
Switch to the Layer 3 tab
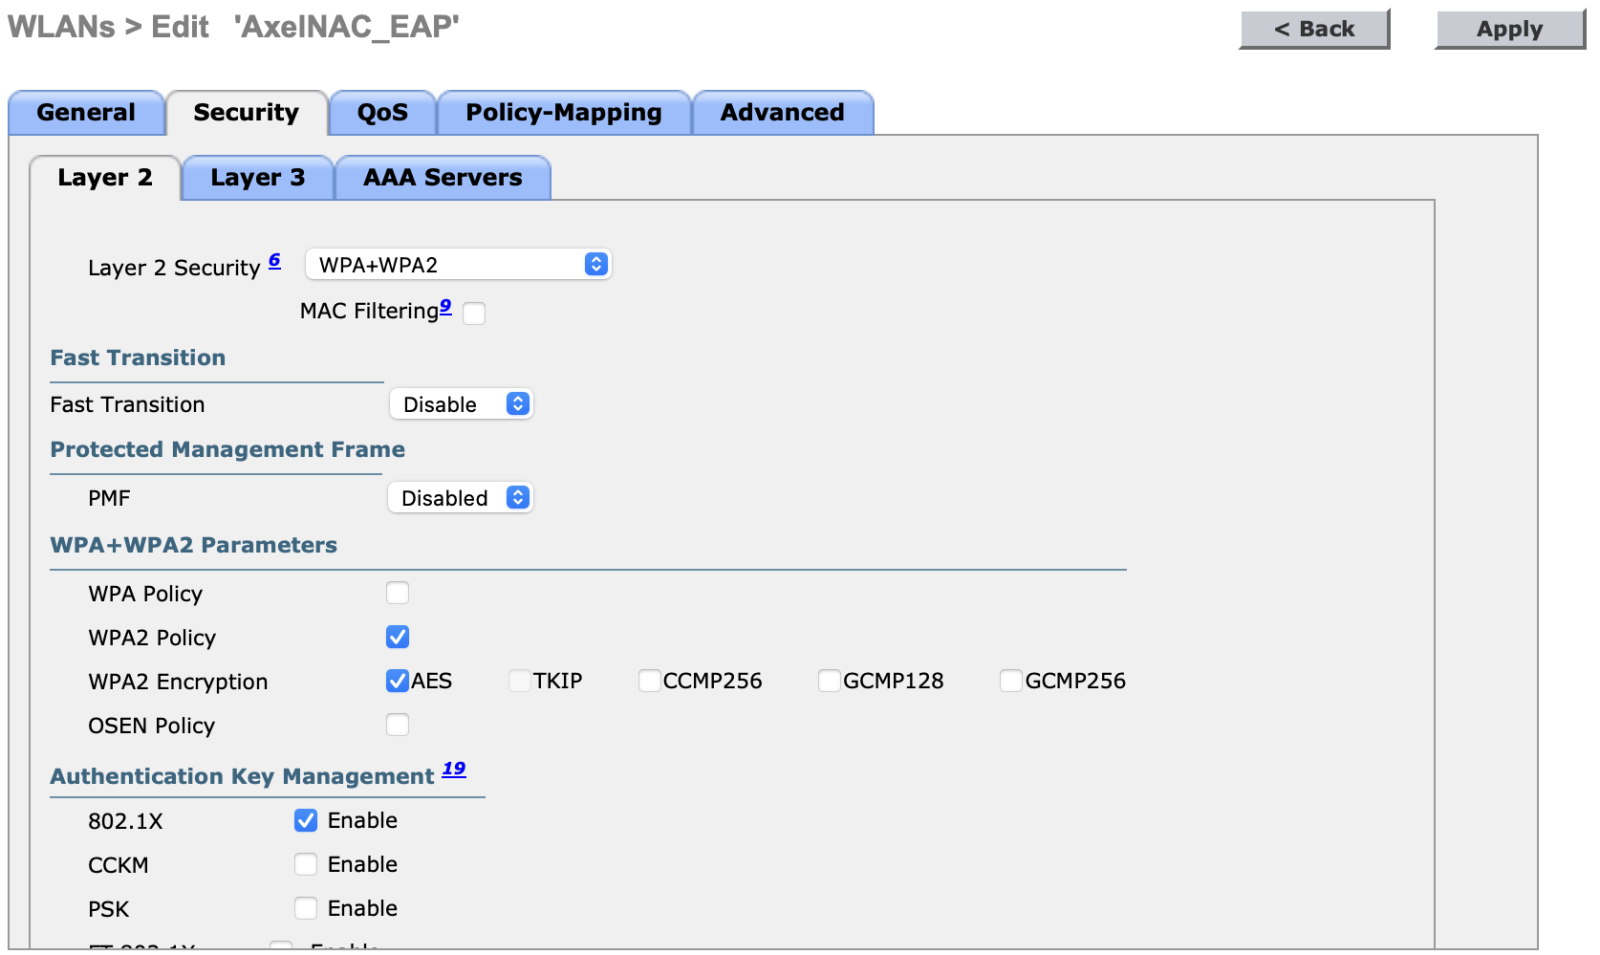(x=257, y=178)
